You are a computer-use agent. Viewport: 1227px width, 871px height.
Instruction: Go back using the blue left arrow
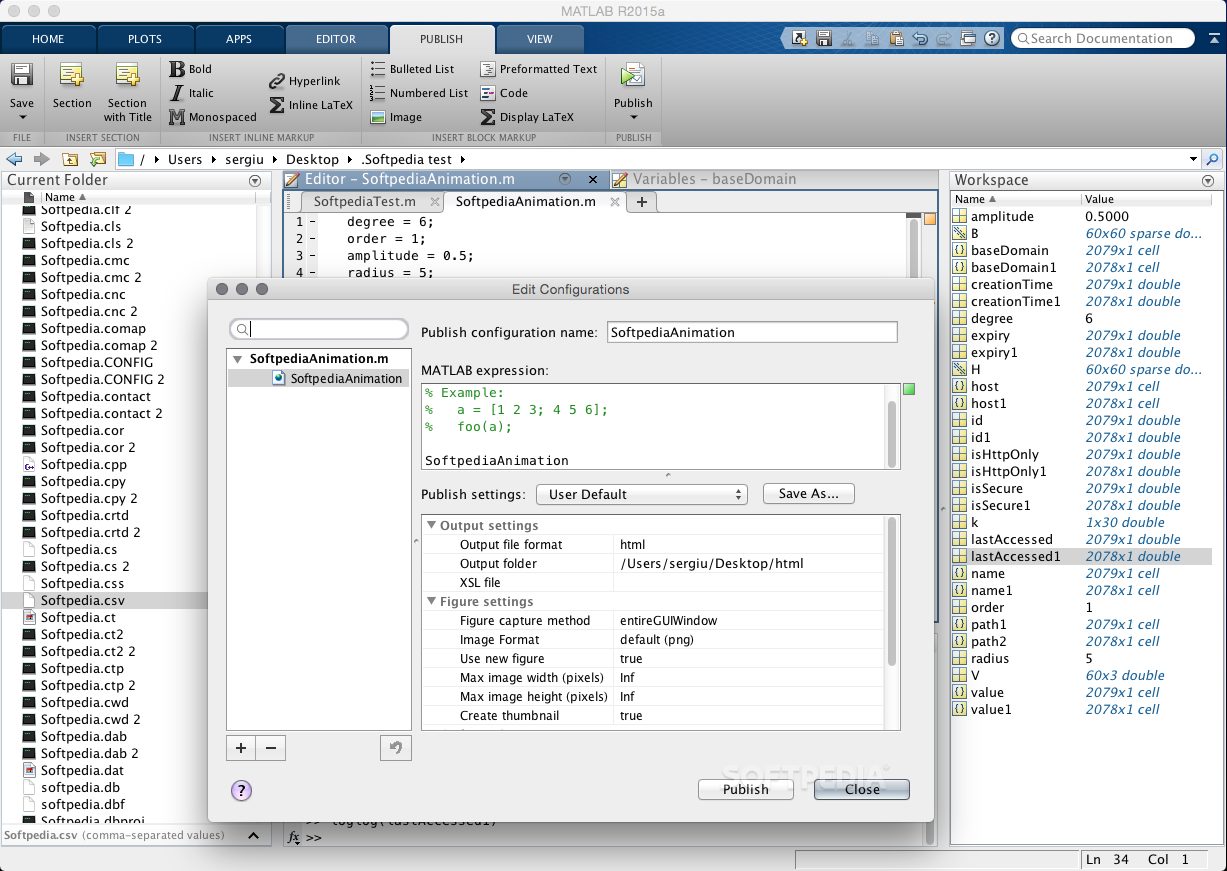[x=14, y=159]
